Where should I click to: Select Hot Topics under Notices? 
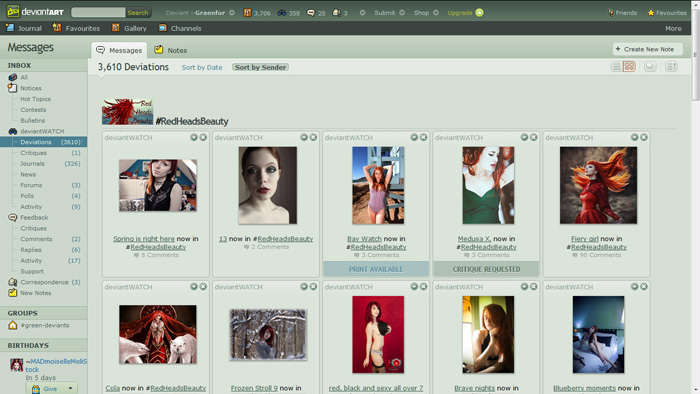tap(35, 99)
